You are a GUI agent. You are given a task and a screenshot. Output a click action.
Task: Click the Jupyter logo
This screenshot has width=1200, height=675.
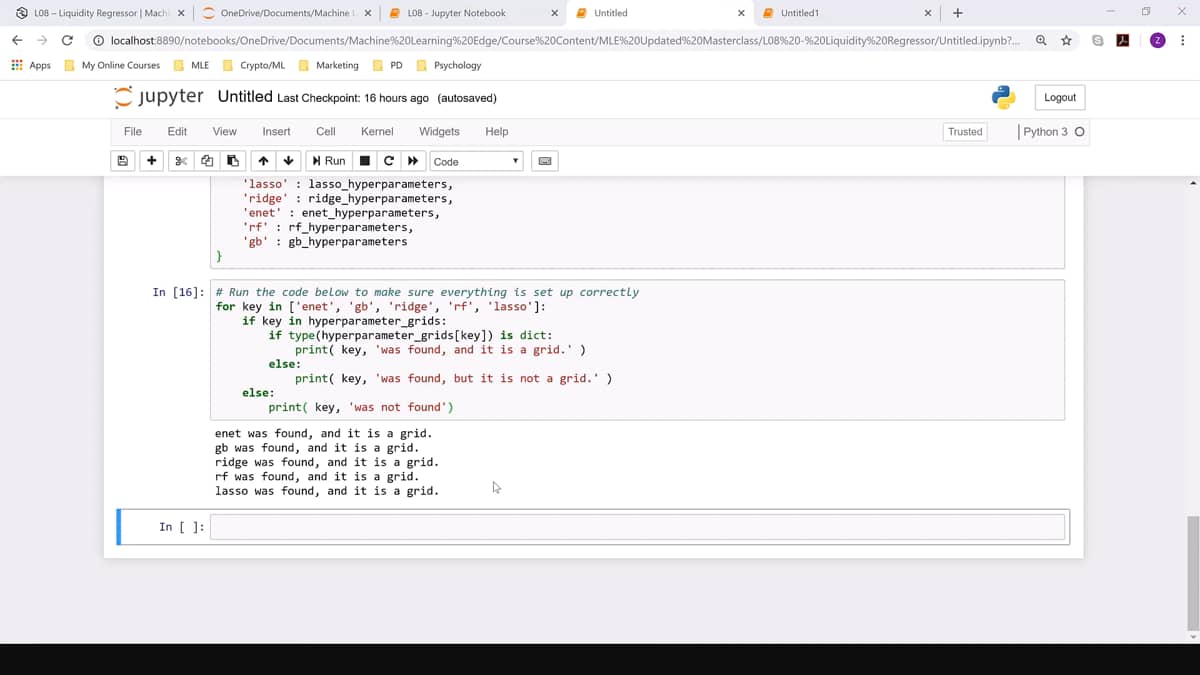pyautogui.click(x=159, y=97)
